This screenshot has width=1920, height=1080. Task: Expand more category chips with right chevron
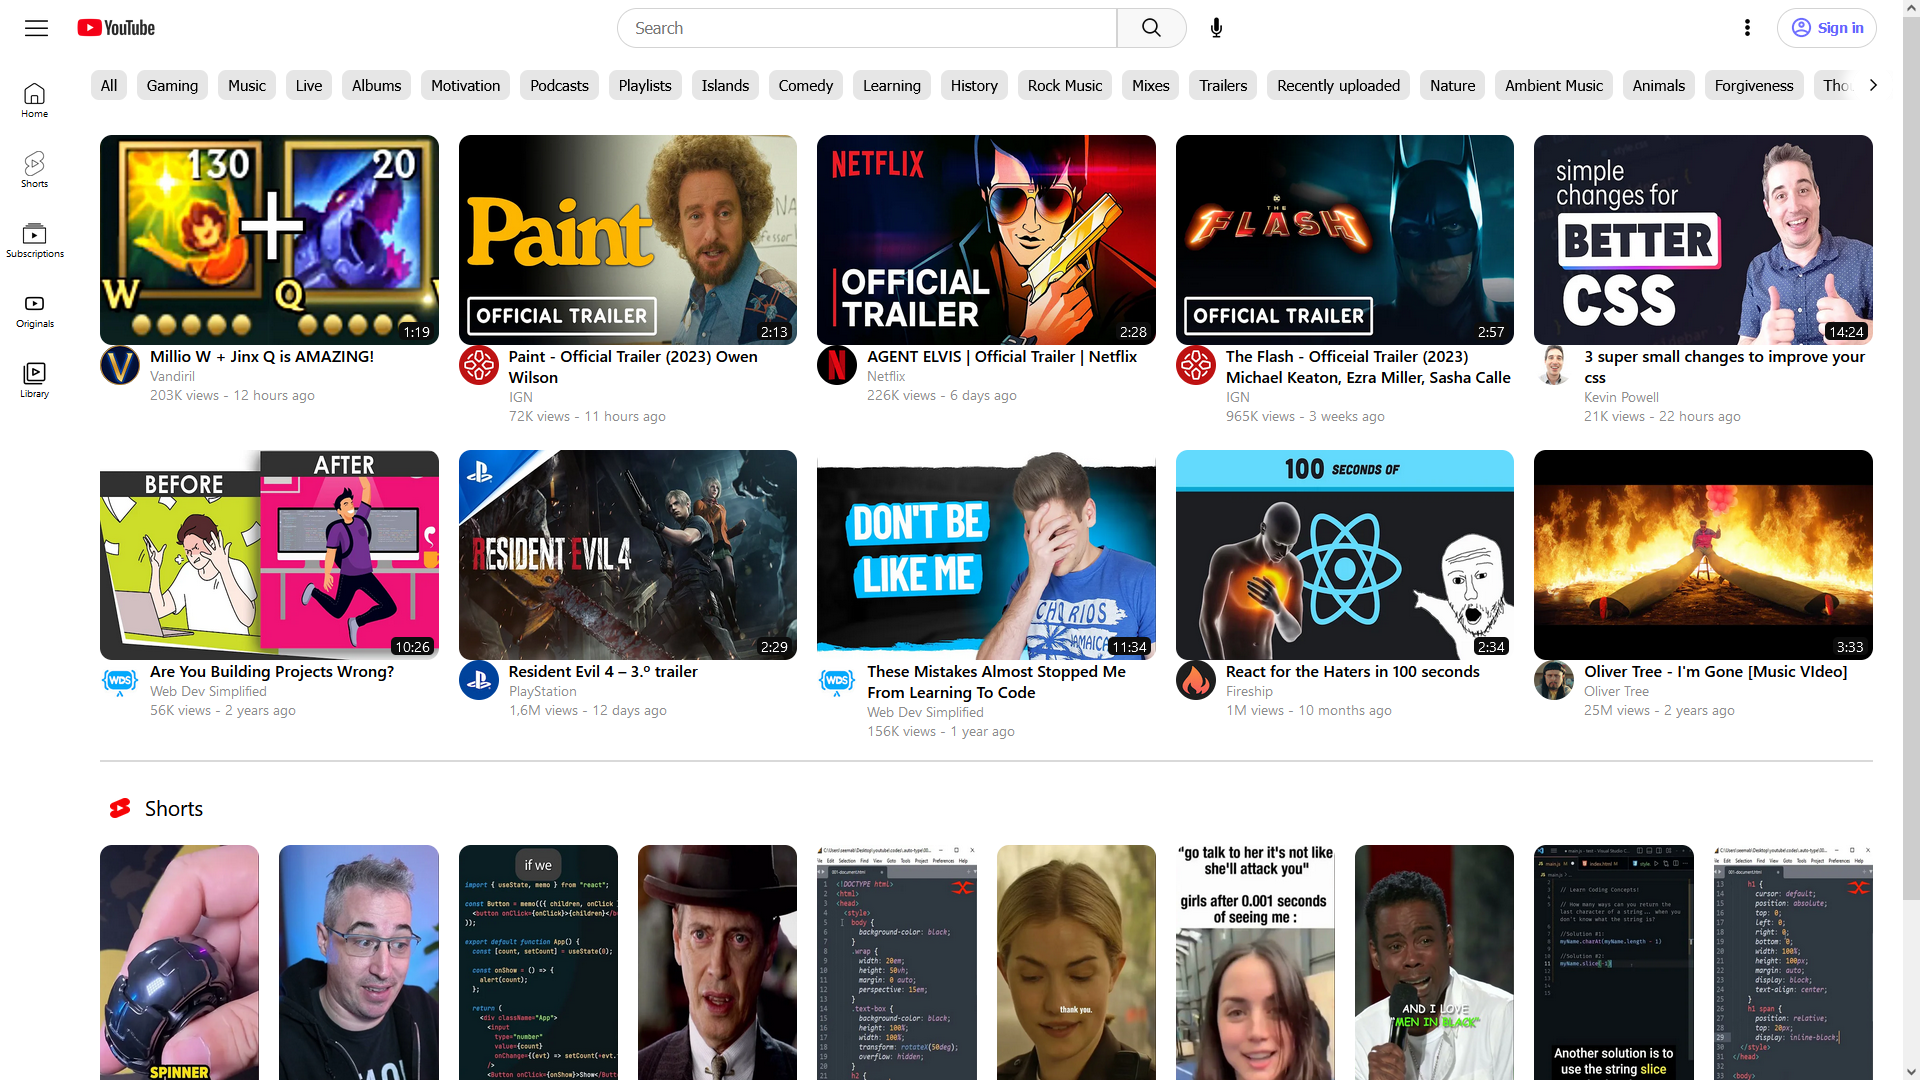tap(1873, 85)
